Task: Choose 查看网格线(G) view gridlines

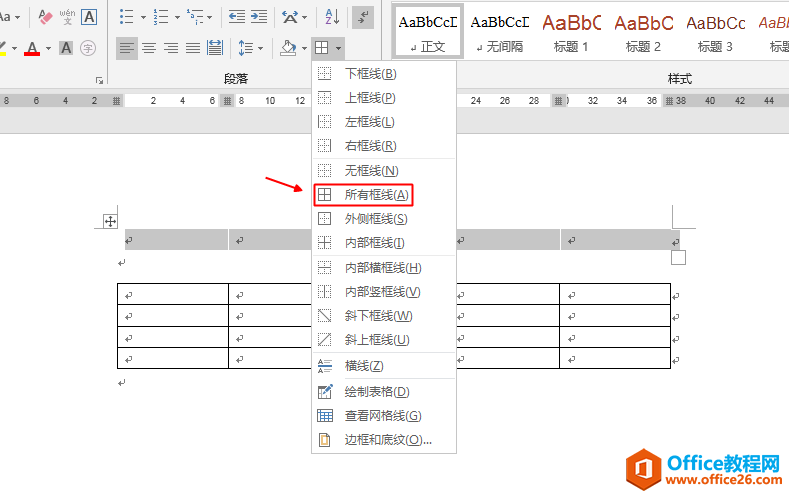Action: pos(384,416)
